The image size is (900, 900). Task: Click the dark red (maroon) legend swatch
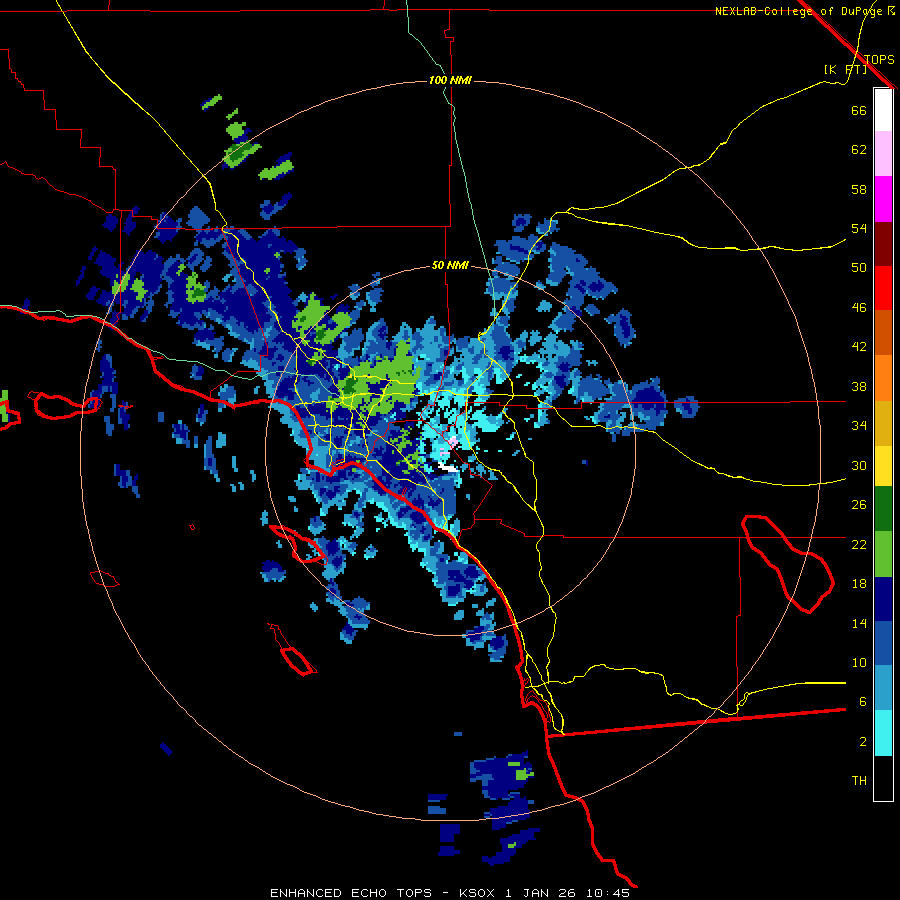pyautogui.click(x=883, y=244)
